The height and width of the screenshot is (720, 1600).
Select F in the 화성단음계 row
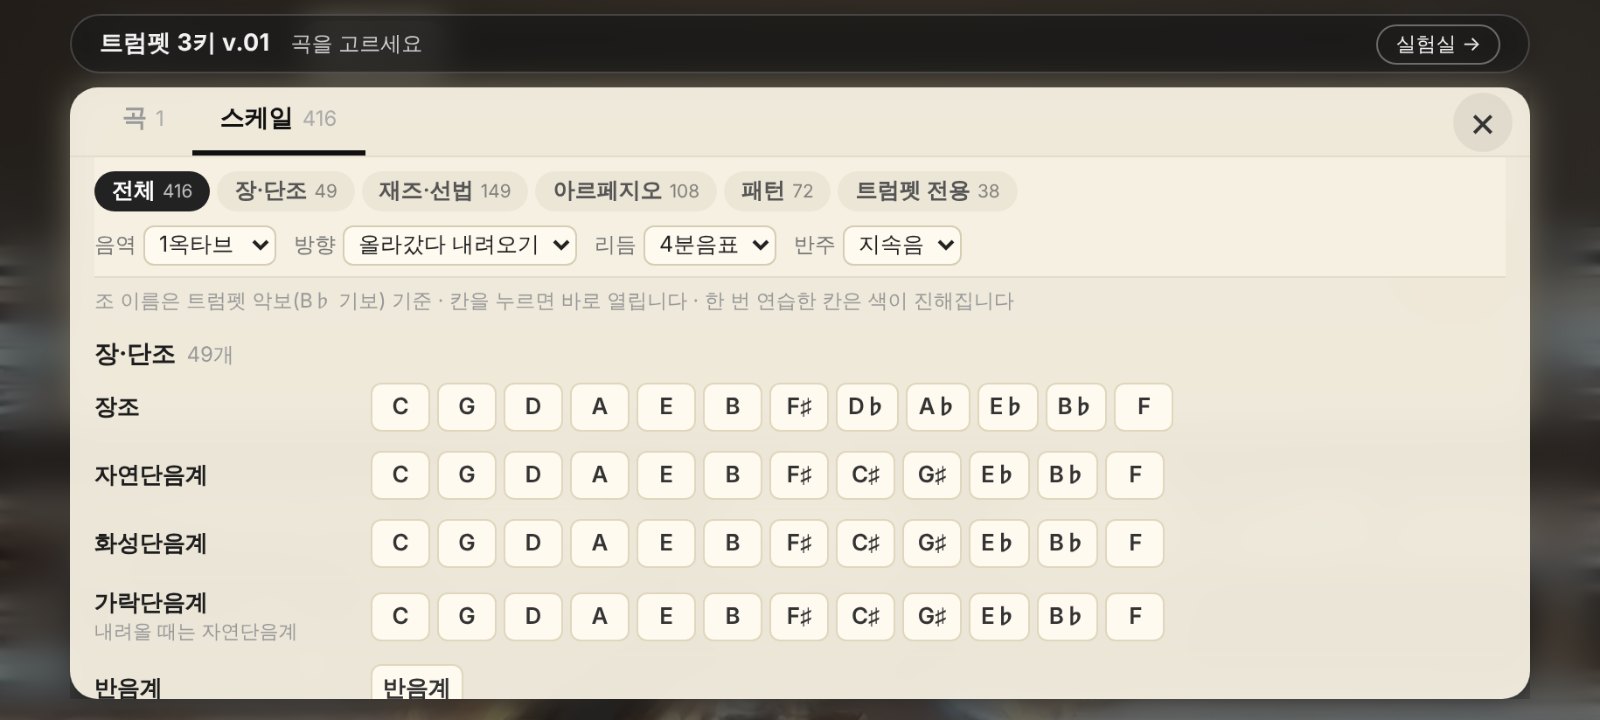coord(1135,543)
